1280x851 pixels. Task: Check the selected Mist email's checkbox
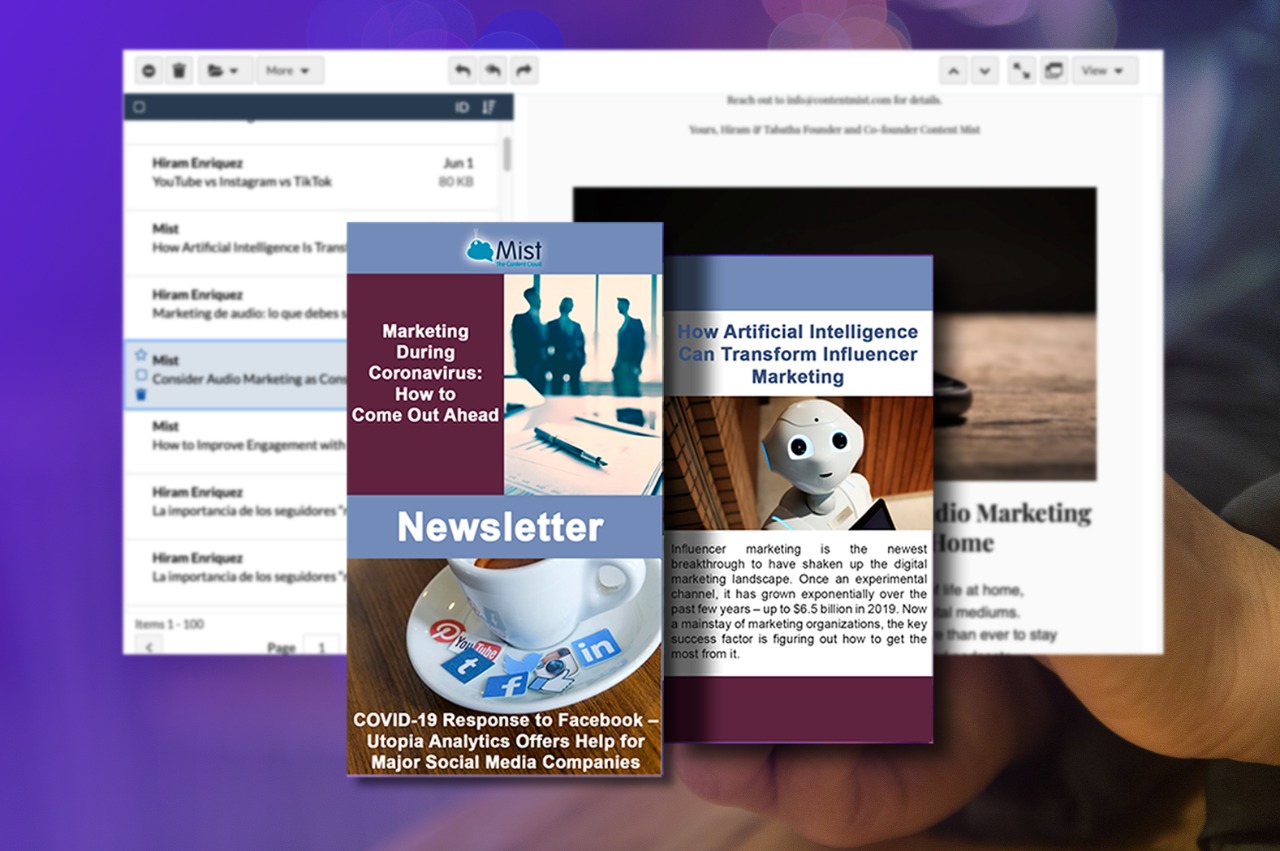(x=143, y=376)
